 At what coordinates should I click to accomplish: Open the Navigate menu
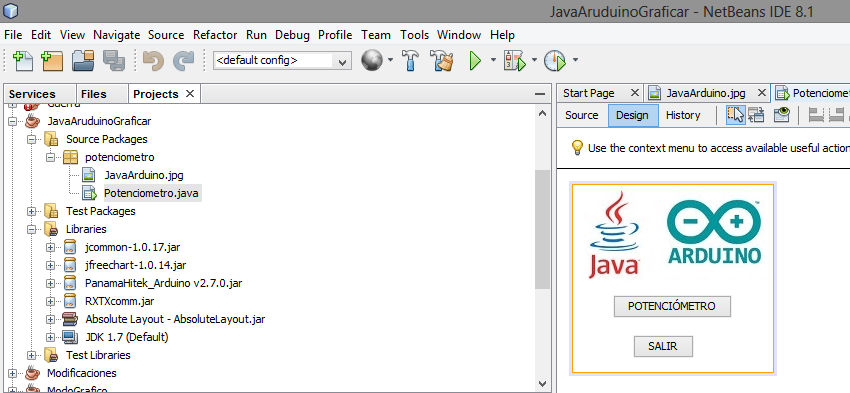[117, 35]
